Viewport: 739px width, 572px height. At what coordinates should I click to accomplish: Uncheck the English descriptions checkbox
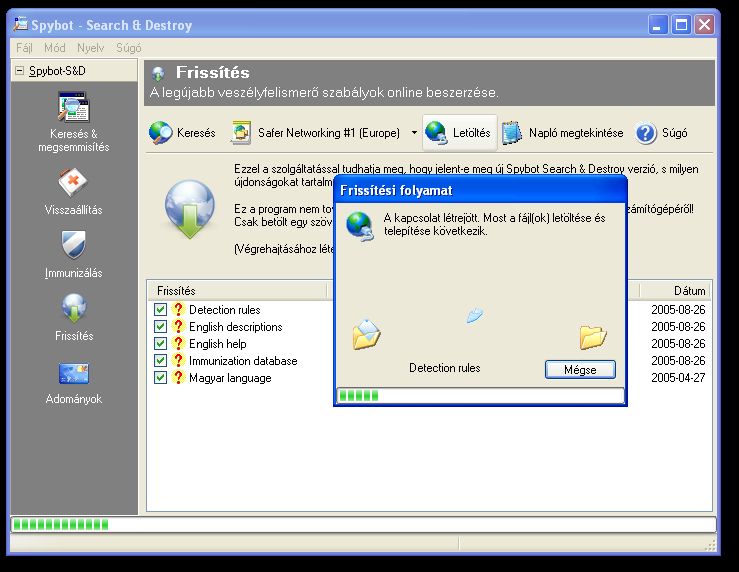pyautogui.click(x=160, y=327)
